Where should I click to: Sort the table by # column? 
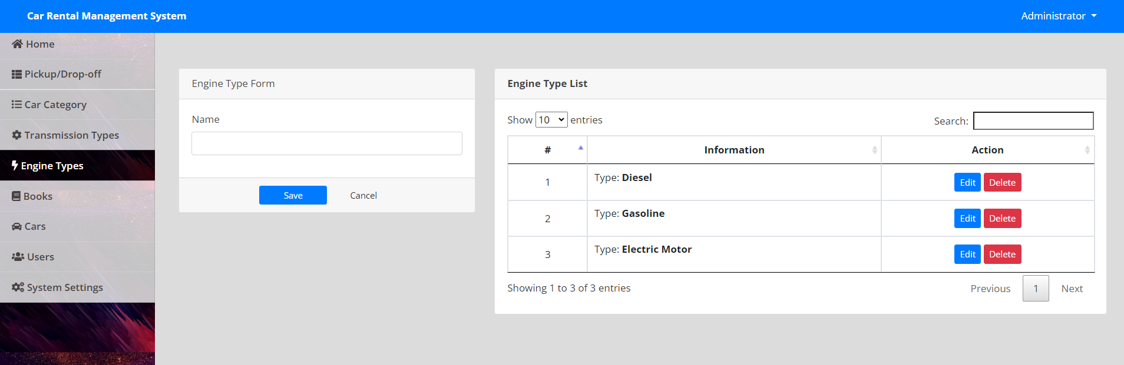pyautogui.click(x=547, y=150)
